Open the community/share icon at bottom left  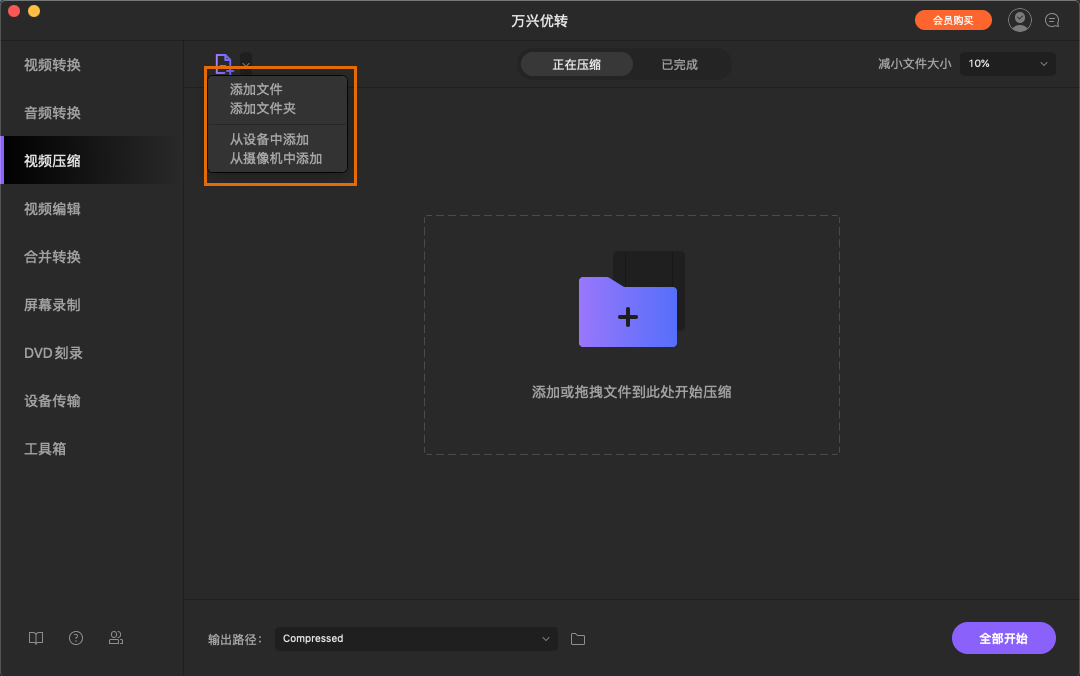pyautogui.click(x=116, y=638)
